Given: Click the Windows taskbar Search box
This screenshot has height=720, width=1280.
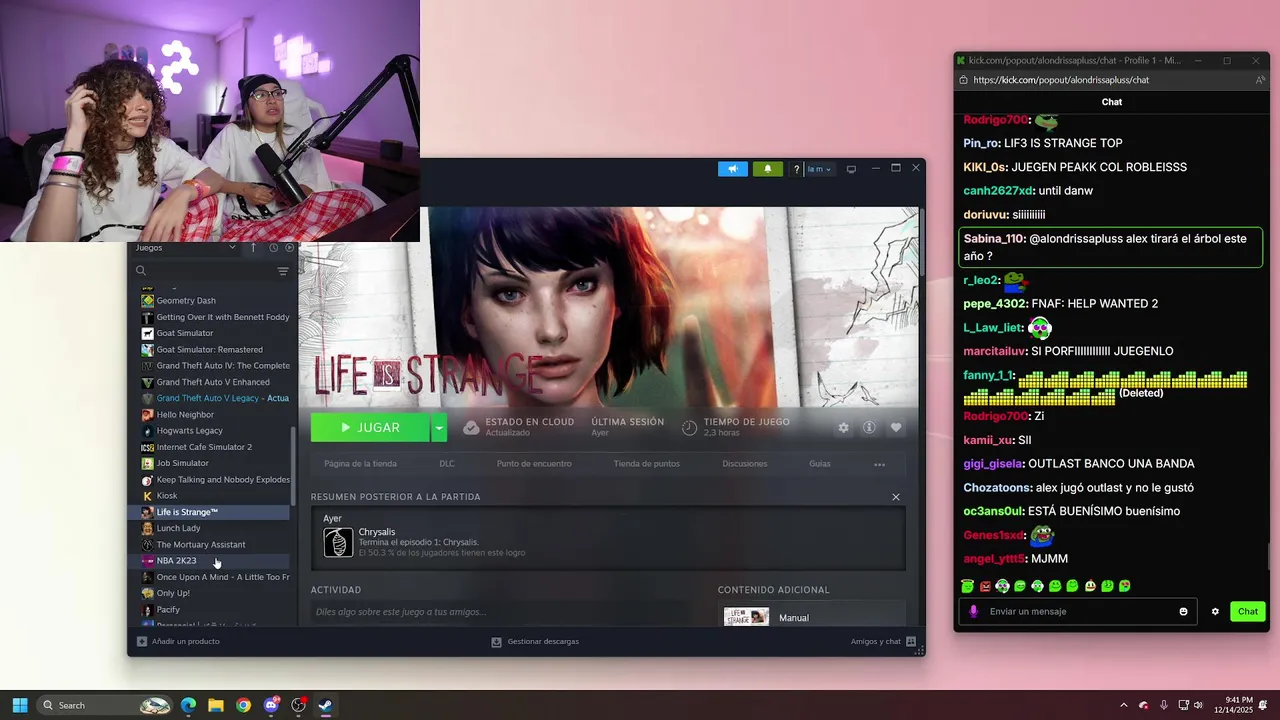Looking at the screenshot, I should click(x=105, y=705).
